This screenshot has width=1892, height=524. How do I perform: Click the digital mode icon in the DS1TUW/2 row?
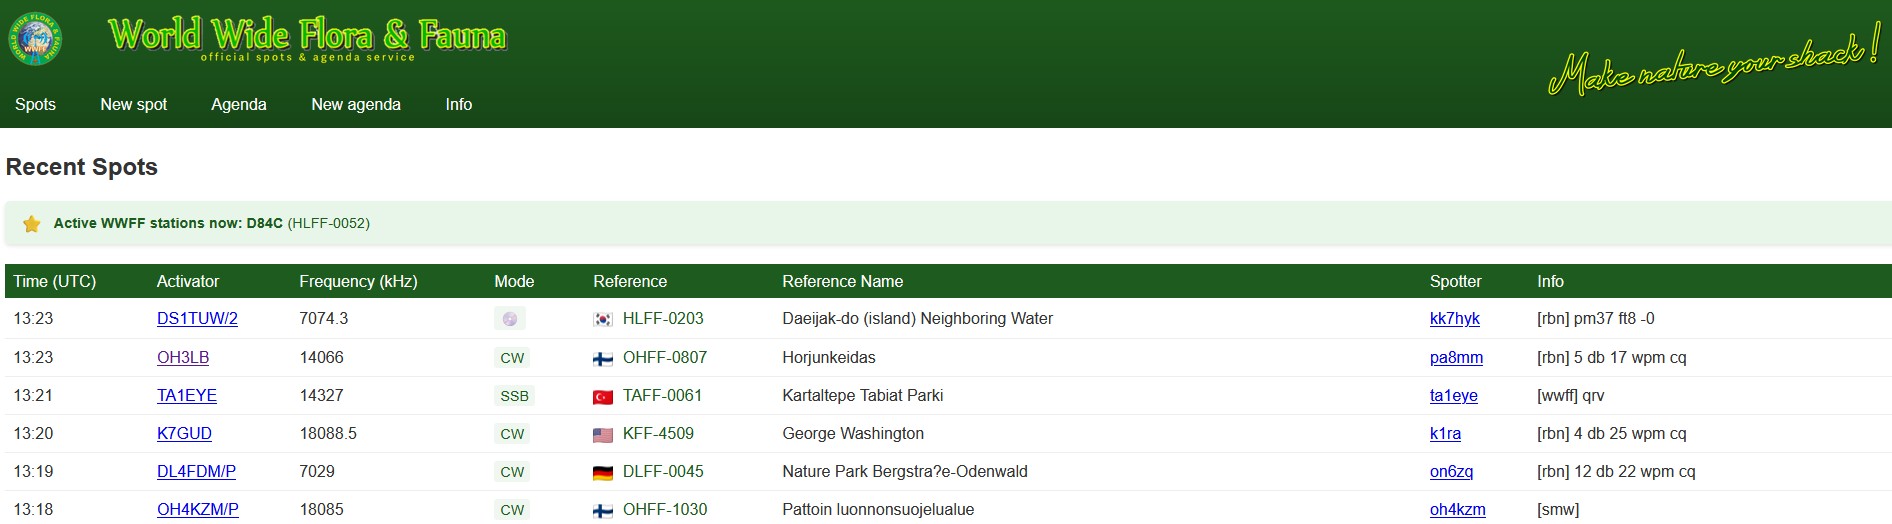510,319
